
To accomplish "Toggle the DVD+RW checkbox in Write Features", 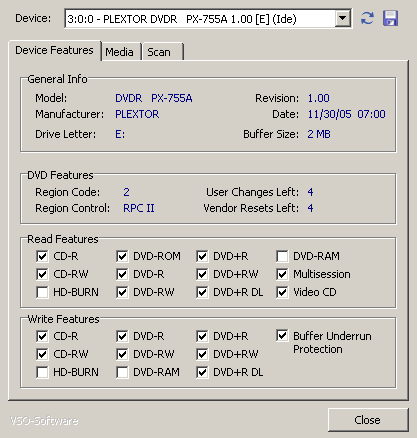I will click(x=202, y=354).
